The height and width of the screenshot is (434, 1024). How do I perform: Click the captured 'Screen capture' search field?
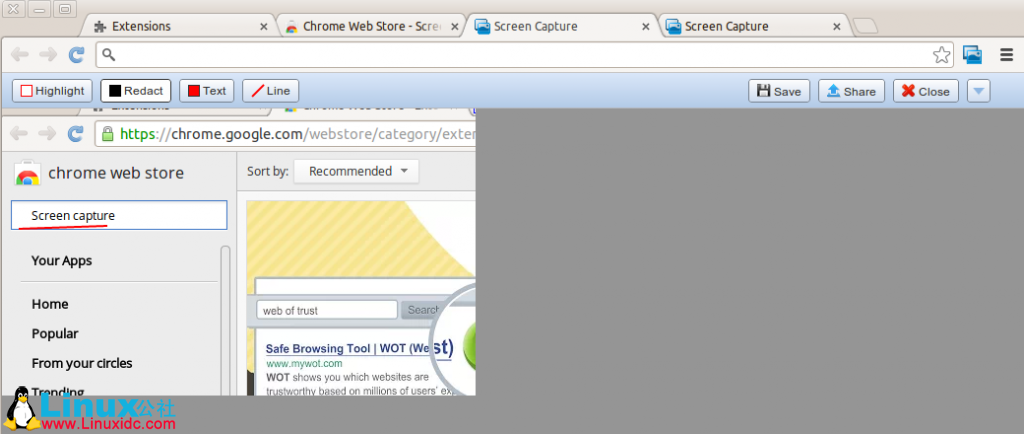tap(119, 215)
